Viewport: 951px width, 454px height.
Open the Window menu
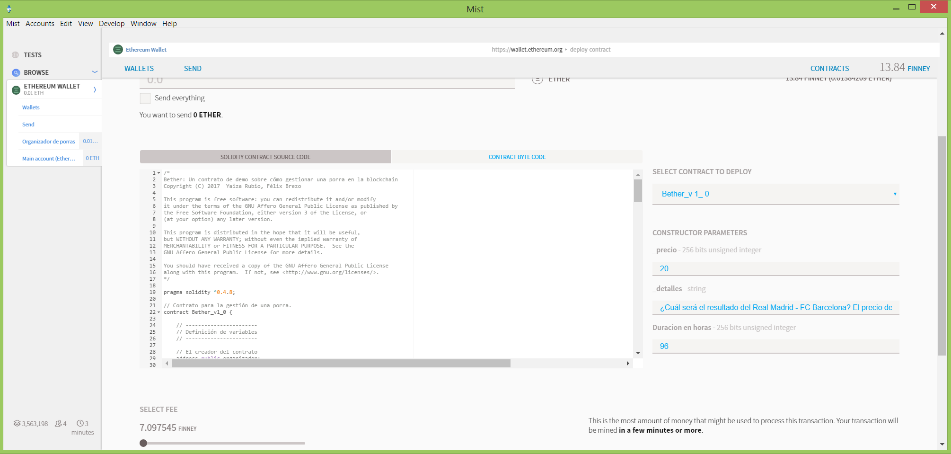point(144,24)
